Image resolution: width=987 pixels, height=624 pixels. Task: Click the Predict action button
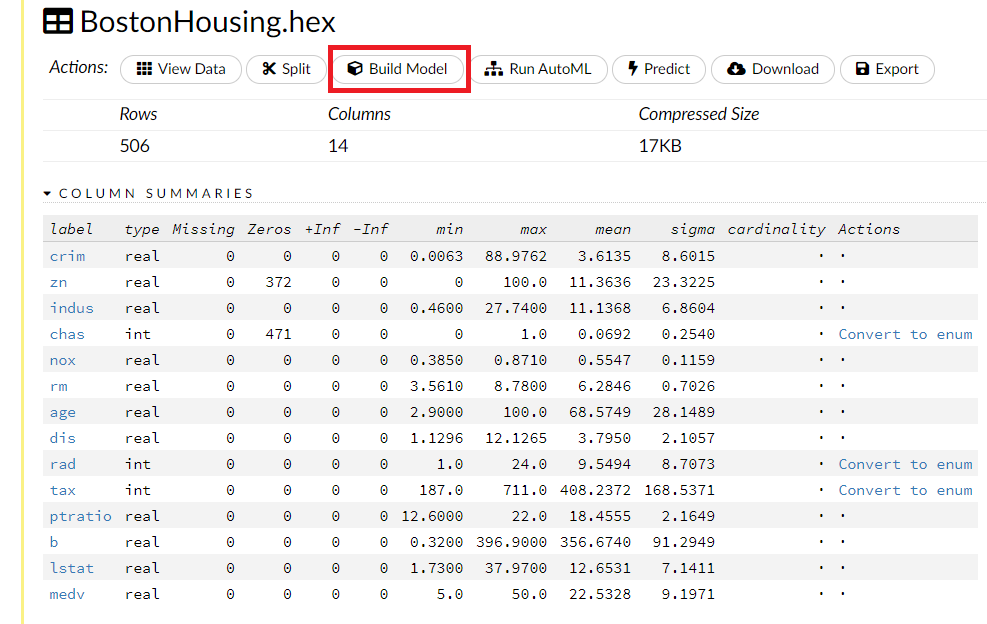click(659, 69)
